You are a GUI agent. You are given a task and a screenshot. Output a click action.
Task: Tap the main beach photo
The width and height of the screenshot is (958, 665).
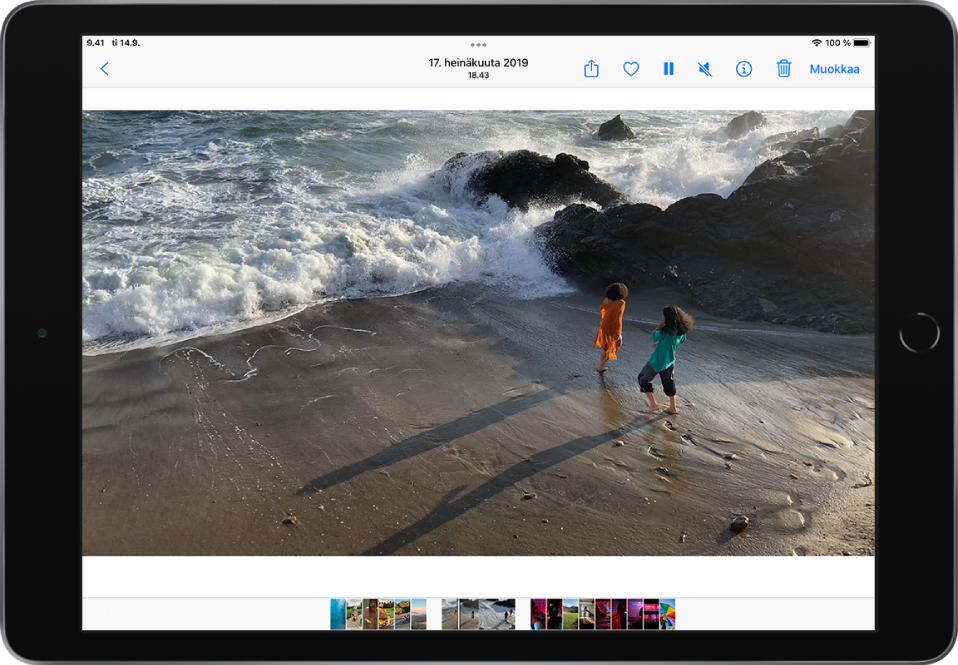click(x=478, y=332)
